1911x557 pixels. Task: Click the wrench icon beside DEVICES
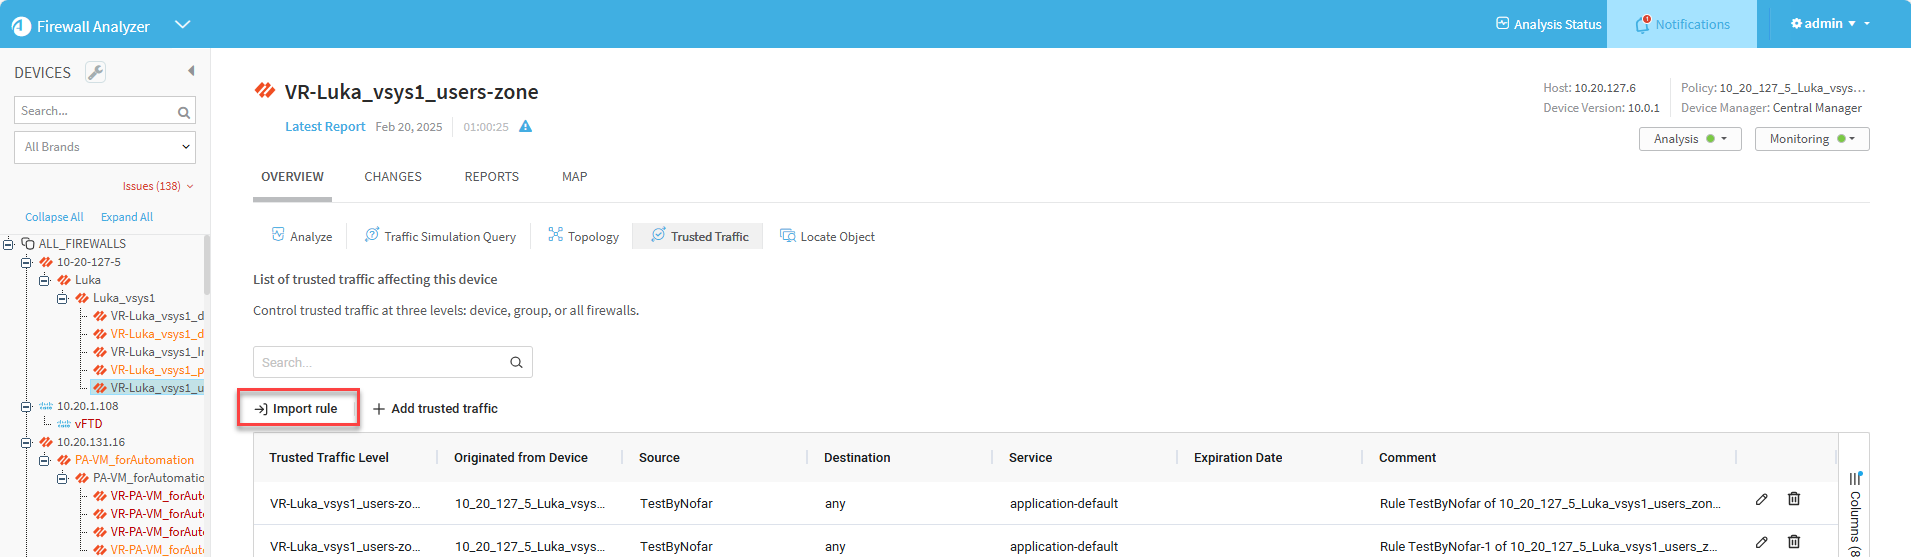(x=95, y=72)
